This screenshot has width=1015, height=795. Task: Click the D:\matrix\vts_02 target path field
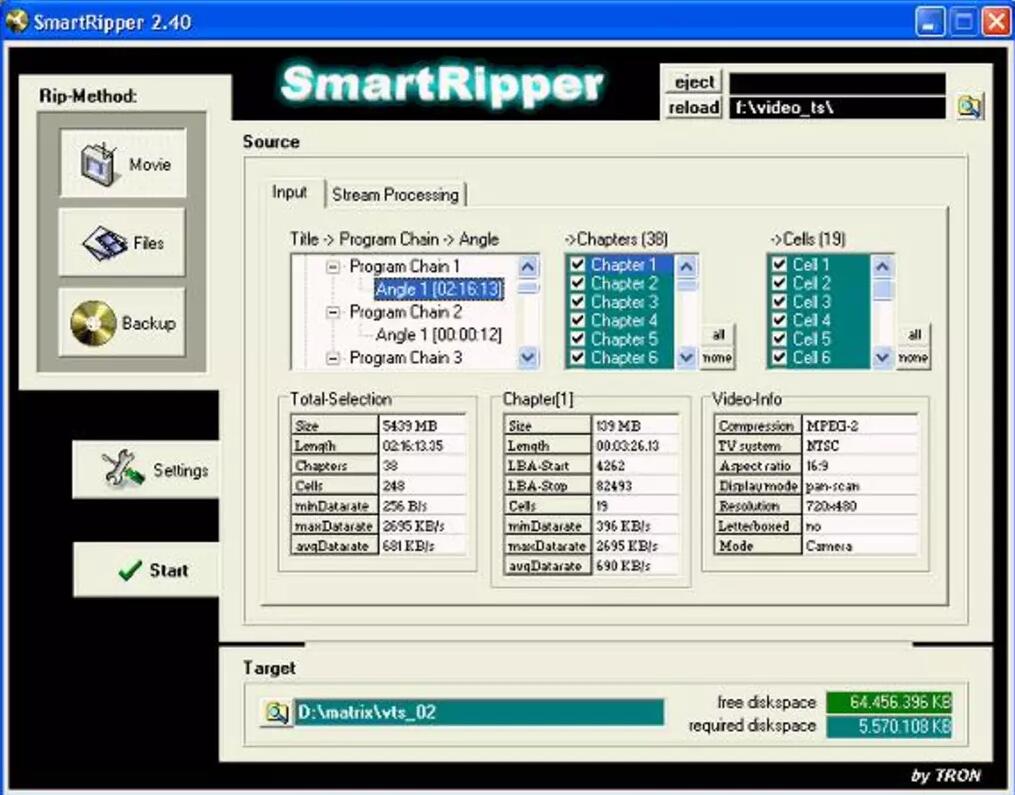coord(479,713)
